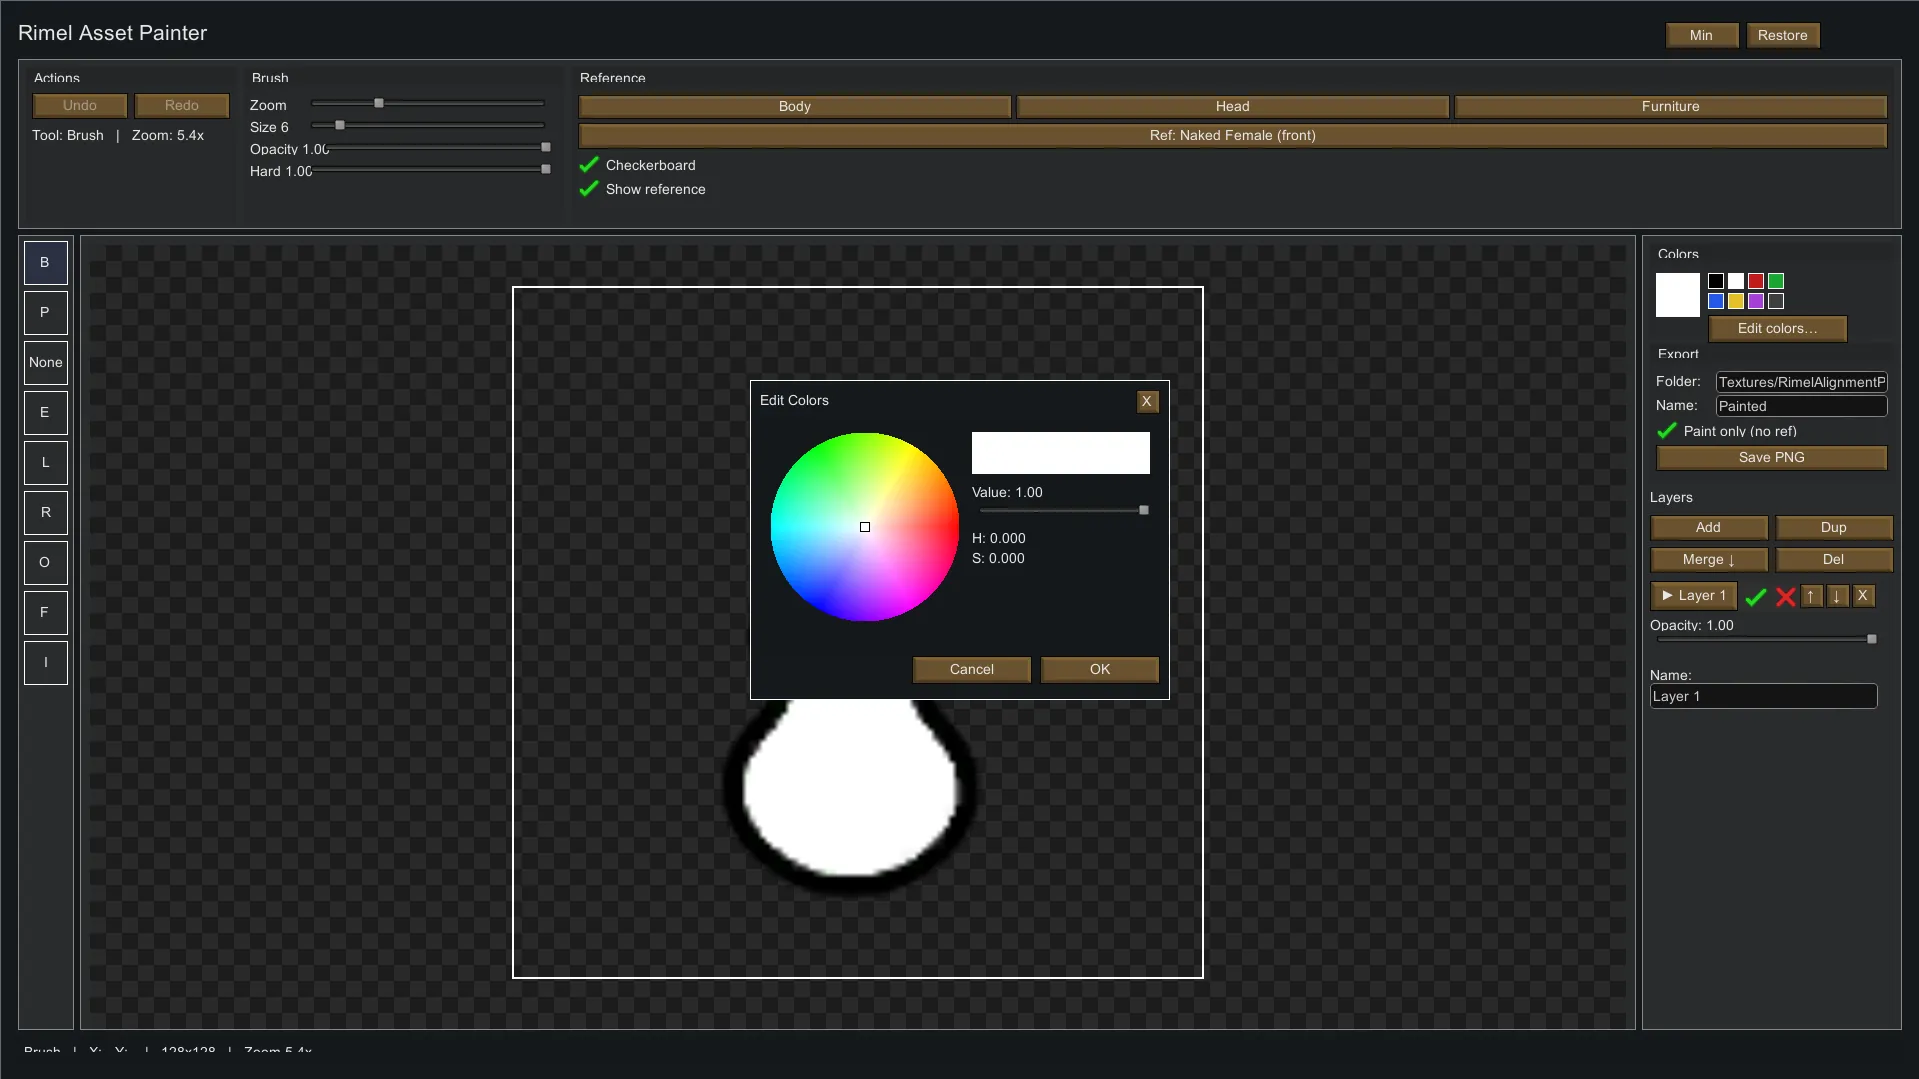Select the F tool in left sidebar

[x=45, y=613]
